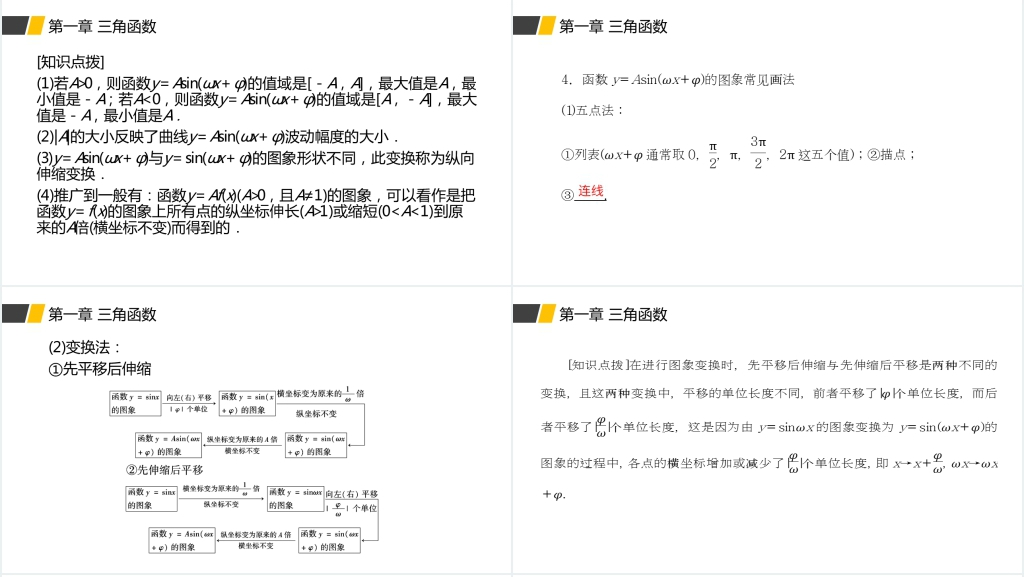The height and width of the screenshot is (577, 1024).
Task: Click the final line ＋φ. of the last slide
Action: (x=554, y=495)
